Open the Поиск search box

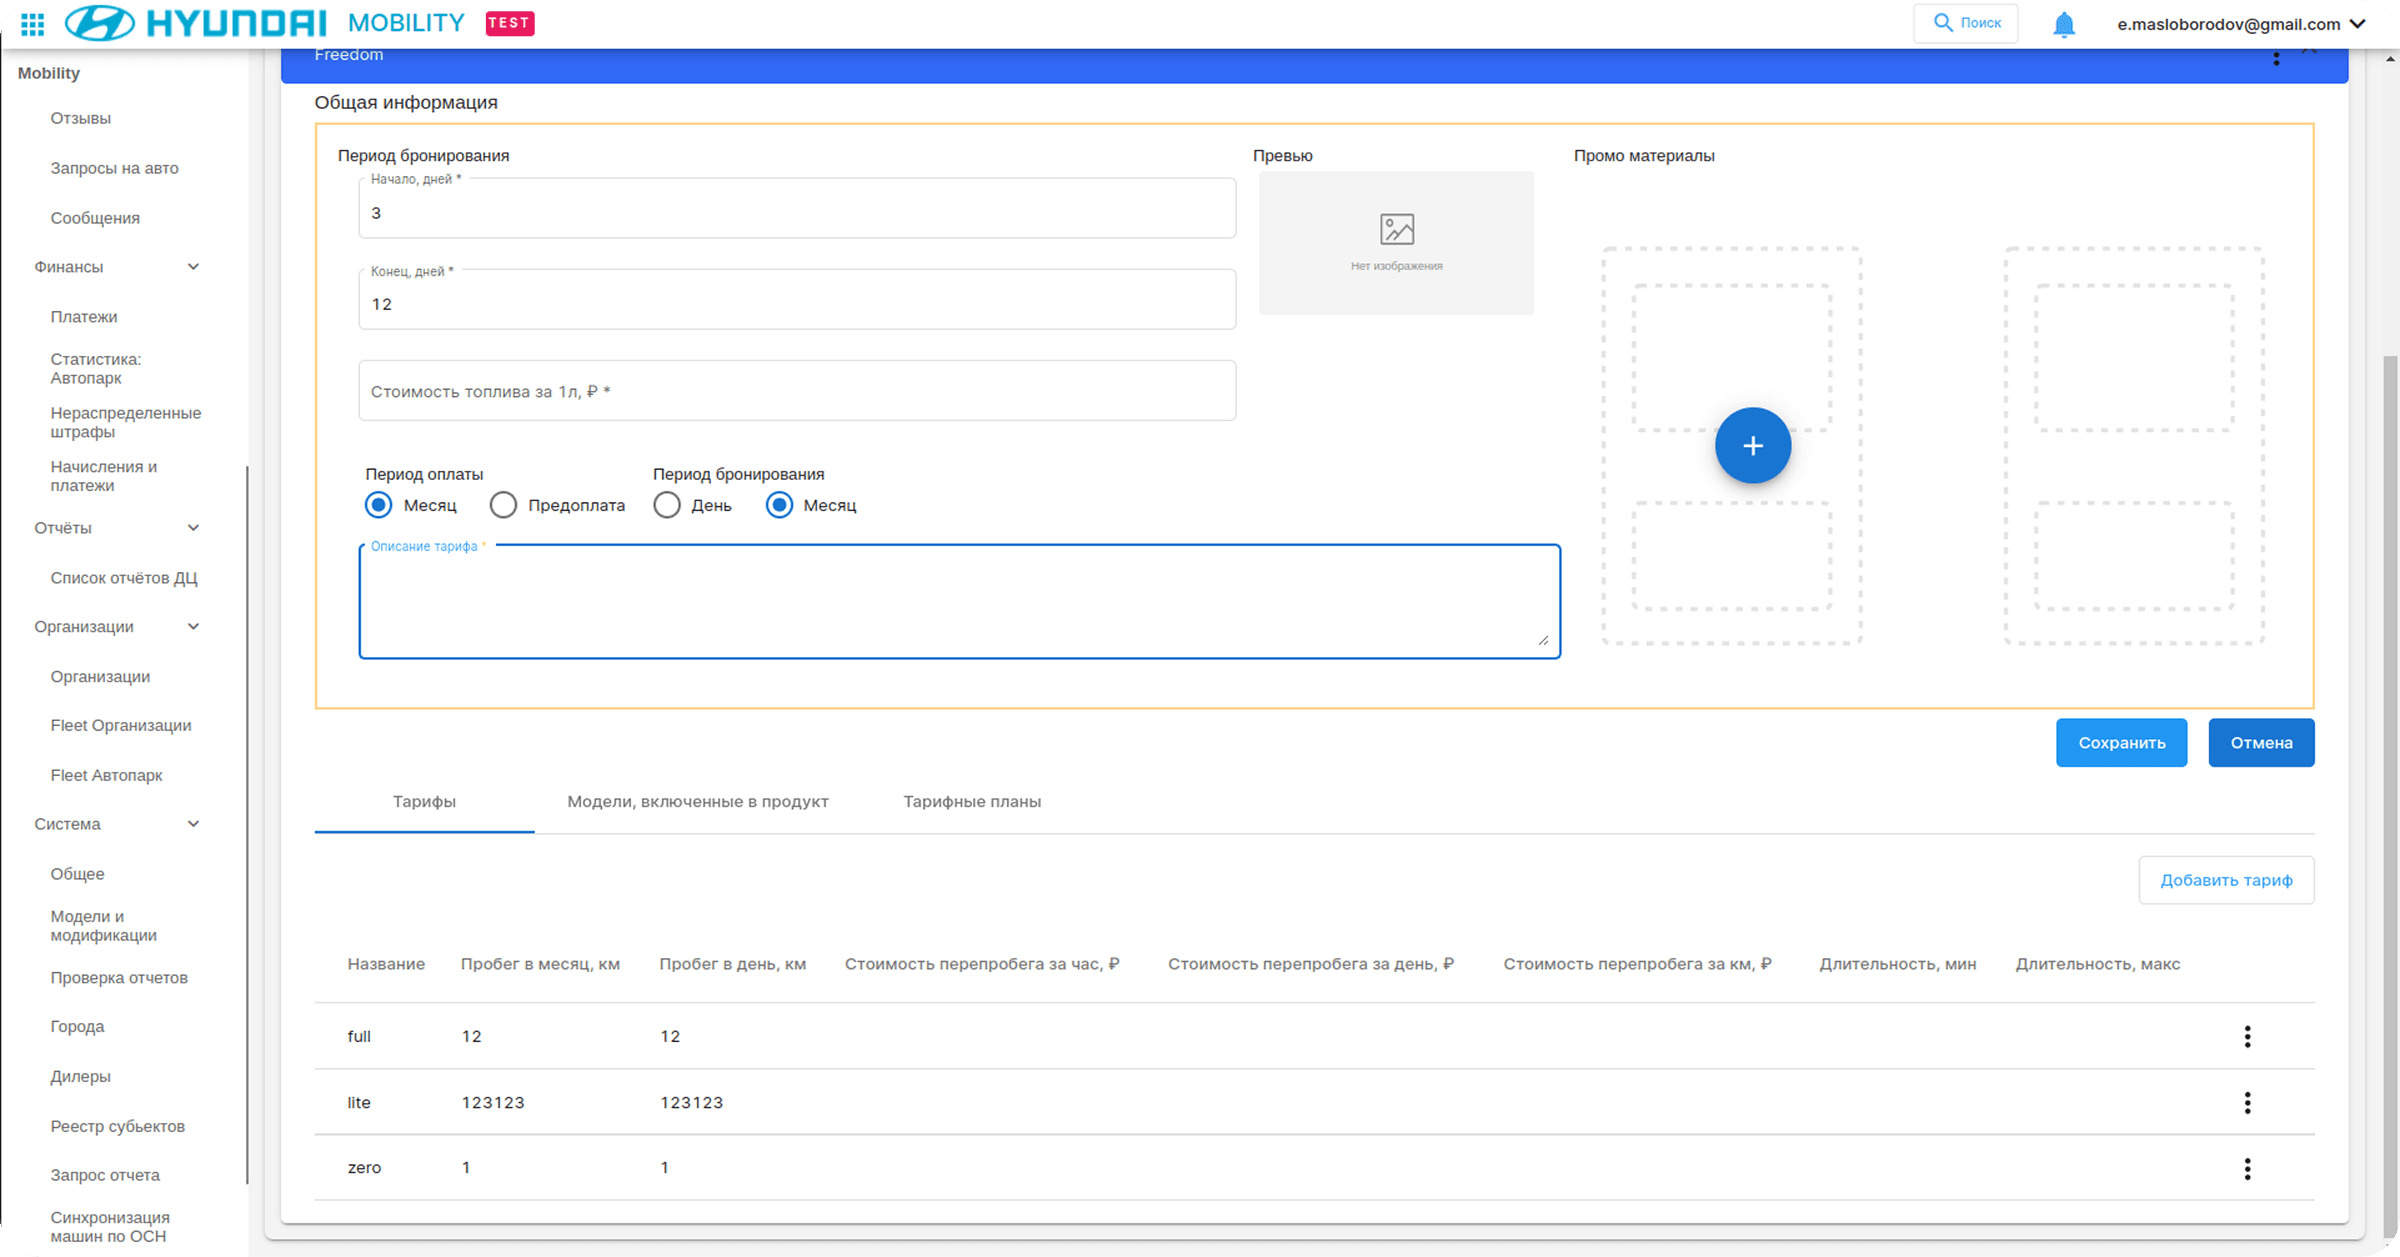1966,23
